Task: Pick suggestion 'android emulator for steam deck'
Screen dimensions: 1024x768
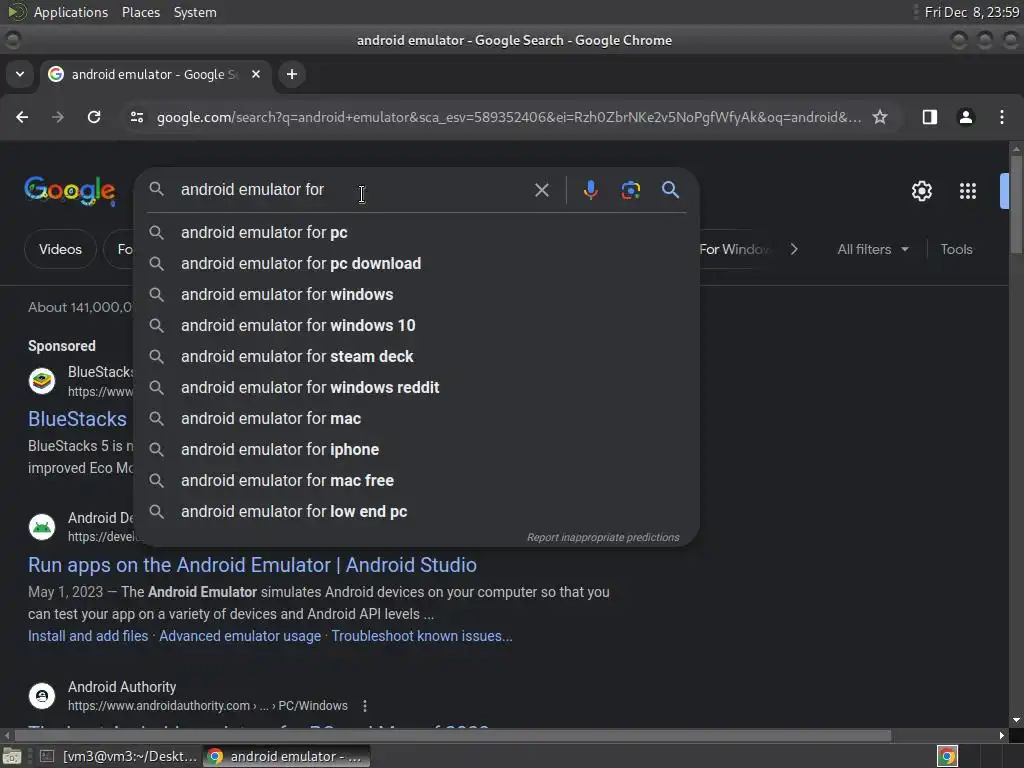Action: click(x=416, y=357)
